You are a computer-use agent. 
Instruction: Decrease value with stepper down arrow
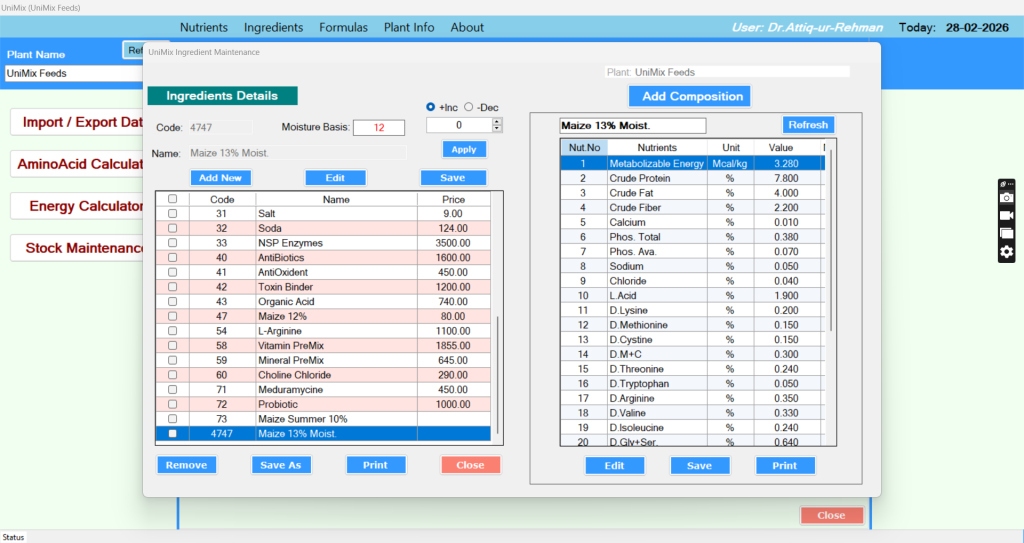(x=497, y=129)
